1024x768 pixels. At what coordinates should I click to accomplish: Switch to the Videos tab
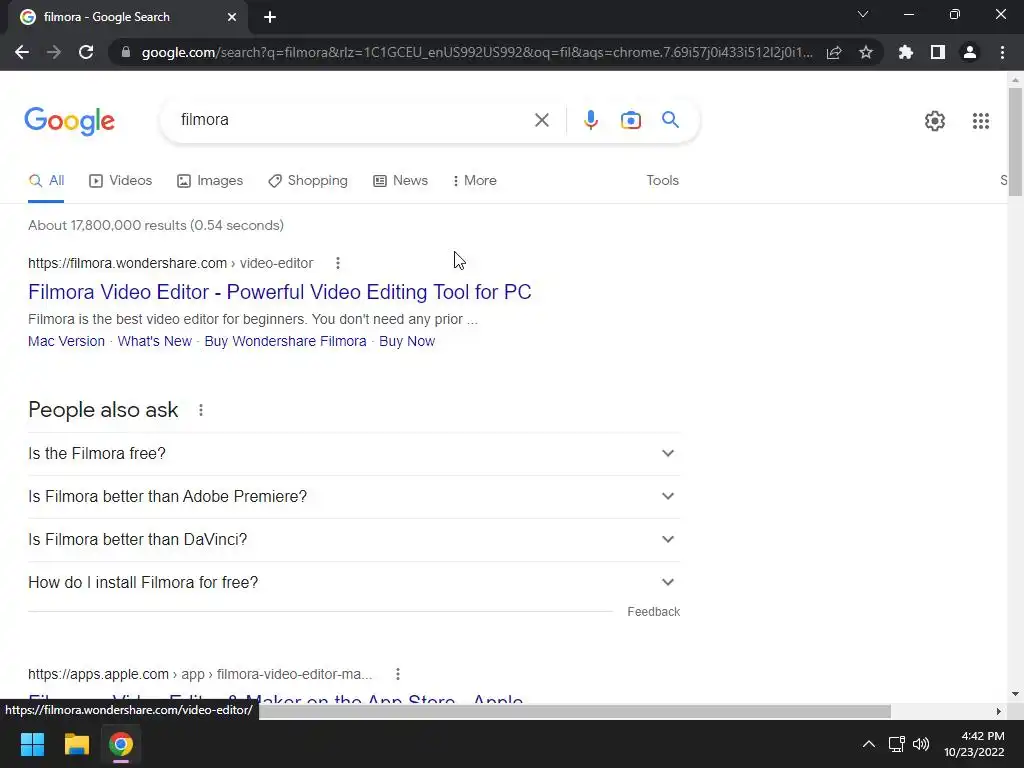(121, 181)
